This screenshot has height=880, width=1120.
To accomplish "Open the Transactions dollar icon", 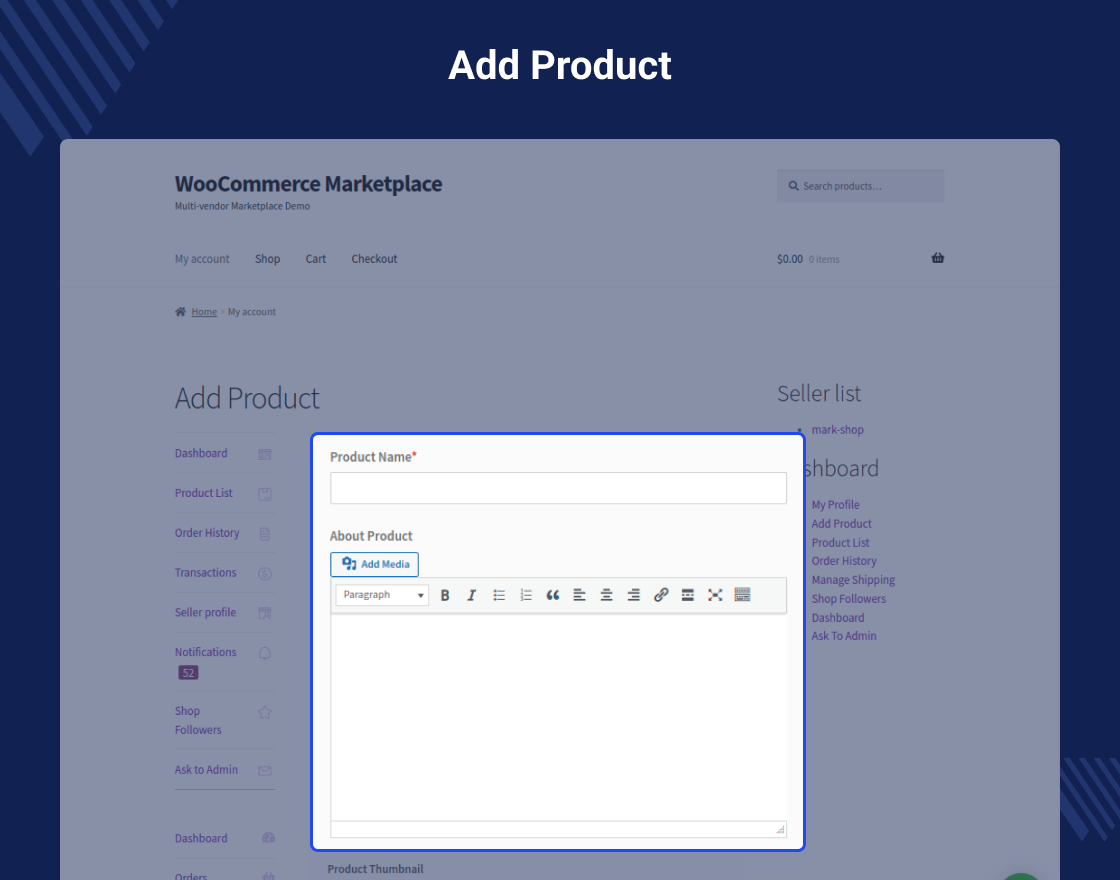I will pyautogui.click(x=264, y=573).
